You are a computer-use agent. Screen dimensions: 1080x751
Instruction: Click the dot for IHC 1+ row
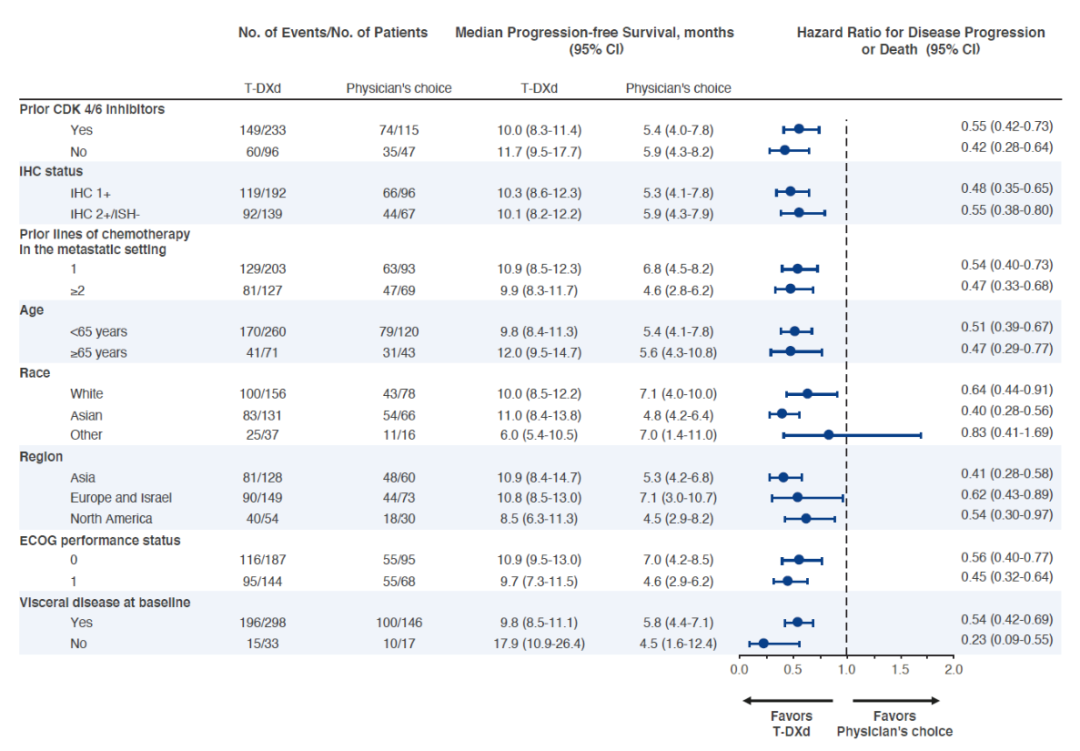tap(790, 191)
